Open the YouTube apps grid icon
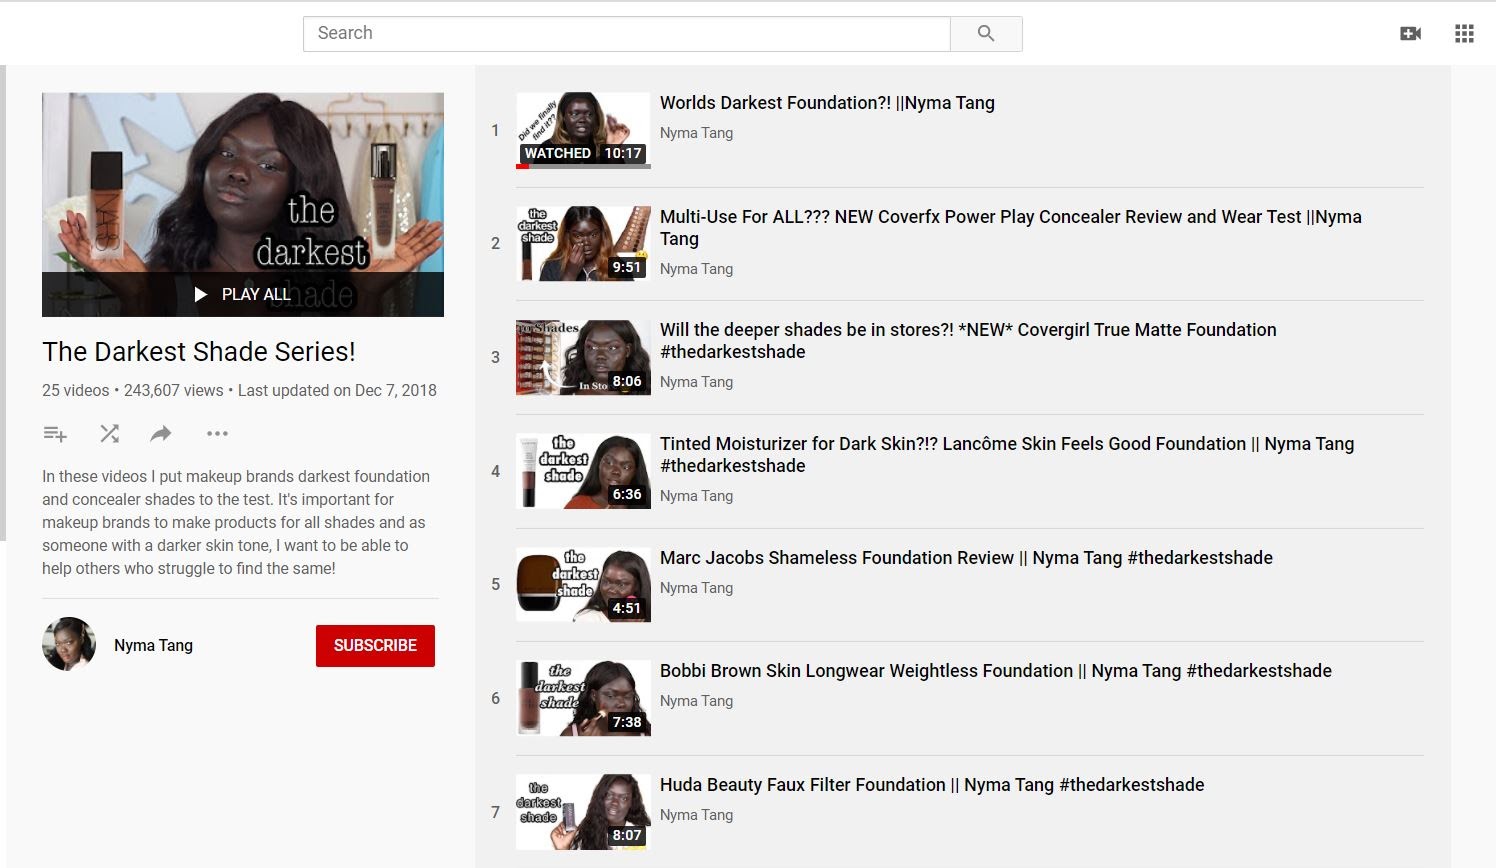The image size is (1496, 868). coord(1464,34)
